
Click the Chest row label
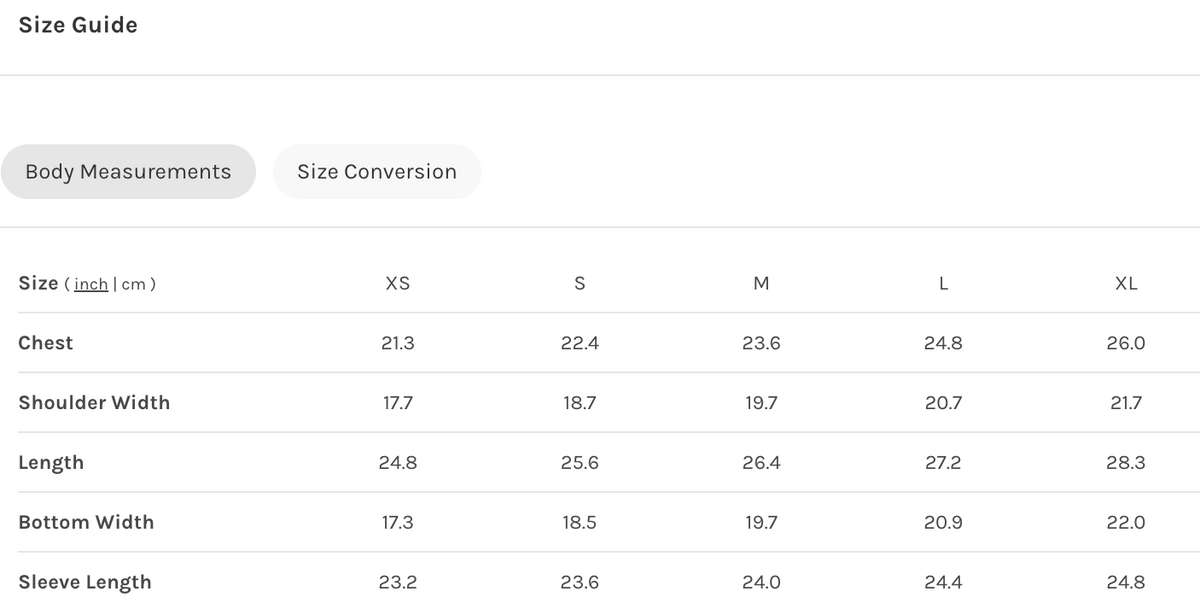point(46,343)
